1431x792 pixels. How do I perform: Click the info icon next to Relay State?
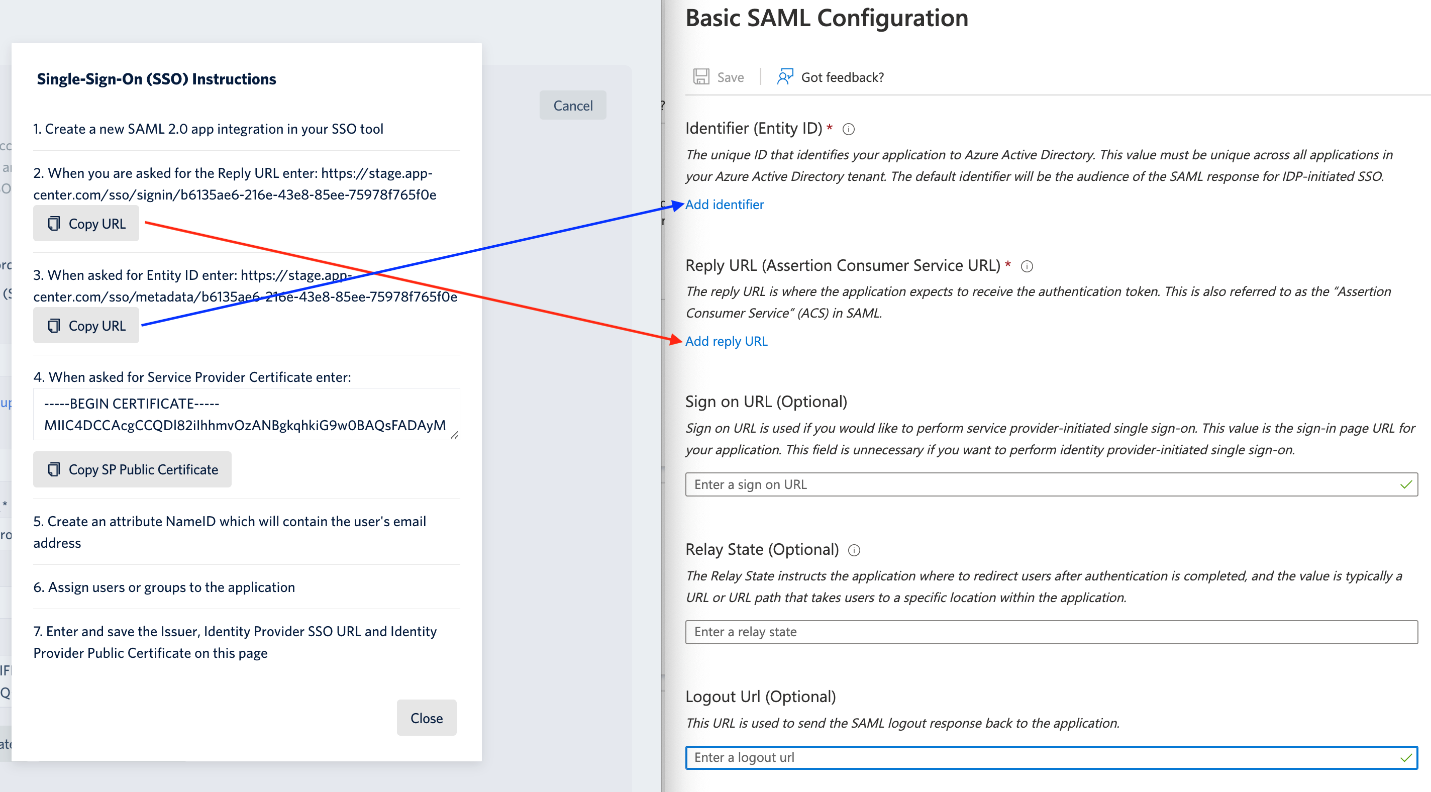pyautogui.click(x=852, y=549)
